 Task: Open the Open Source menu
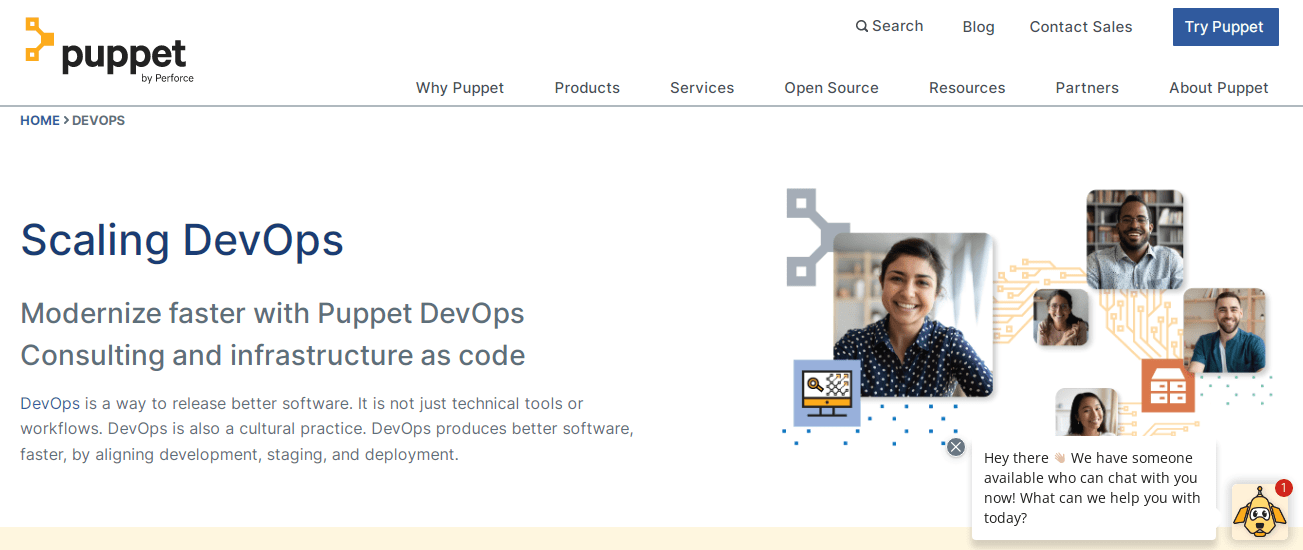(x=831, y=88)
